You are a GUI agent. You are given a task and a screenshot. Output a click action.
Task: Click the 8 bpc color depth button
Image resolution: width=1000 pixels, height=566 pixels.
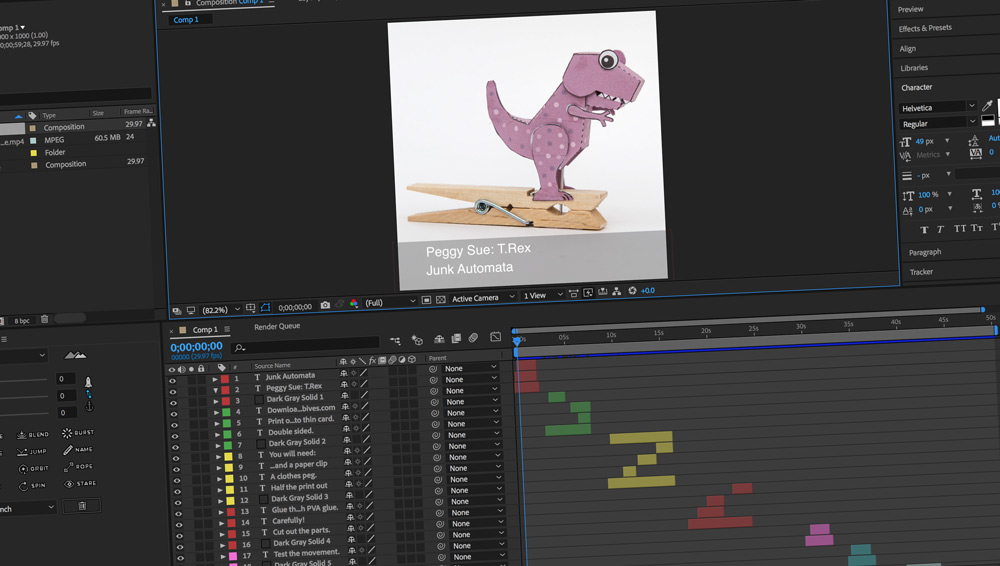22,321
